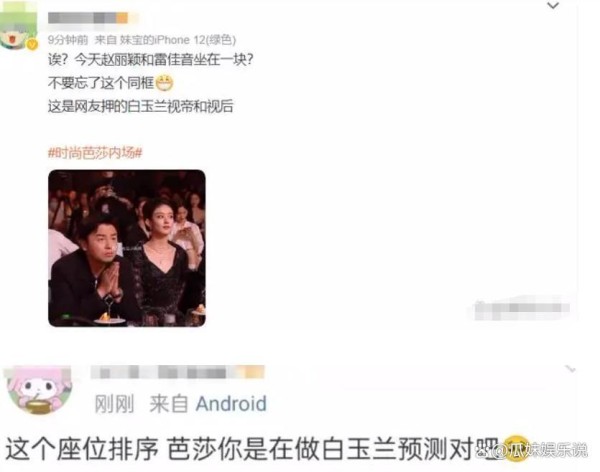Open the #时尚芭莎内场# hashtag topic

(95, 153)
